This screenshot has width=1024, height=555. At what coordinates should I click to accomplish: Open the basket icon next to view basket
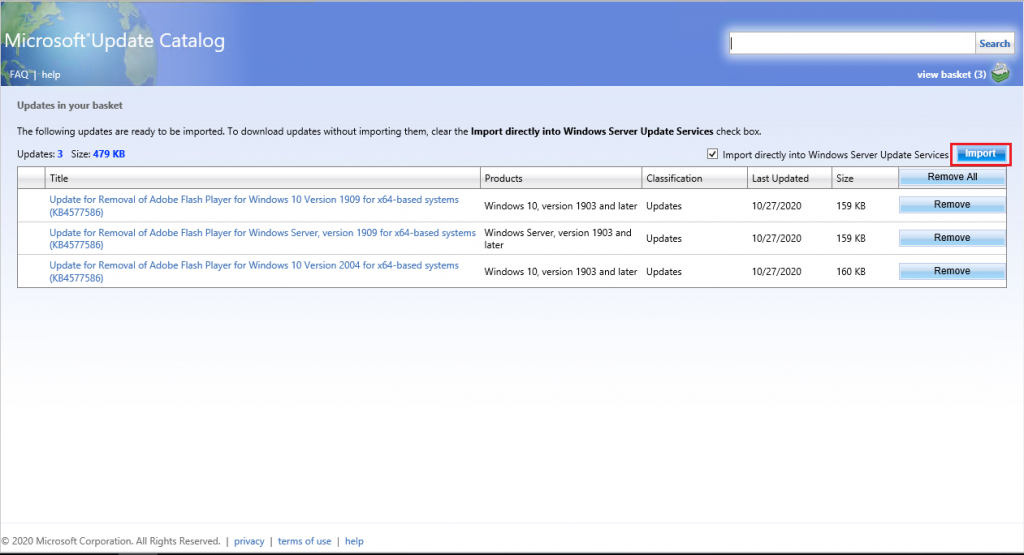tap(1000, 73)
